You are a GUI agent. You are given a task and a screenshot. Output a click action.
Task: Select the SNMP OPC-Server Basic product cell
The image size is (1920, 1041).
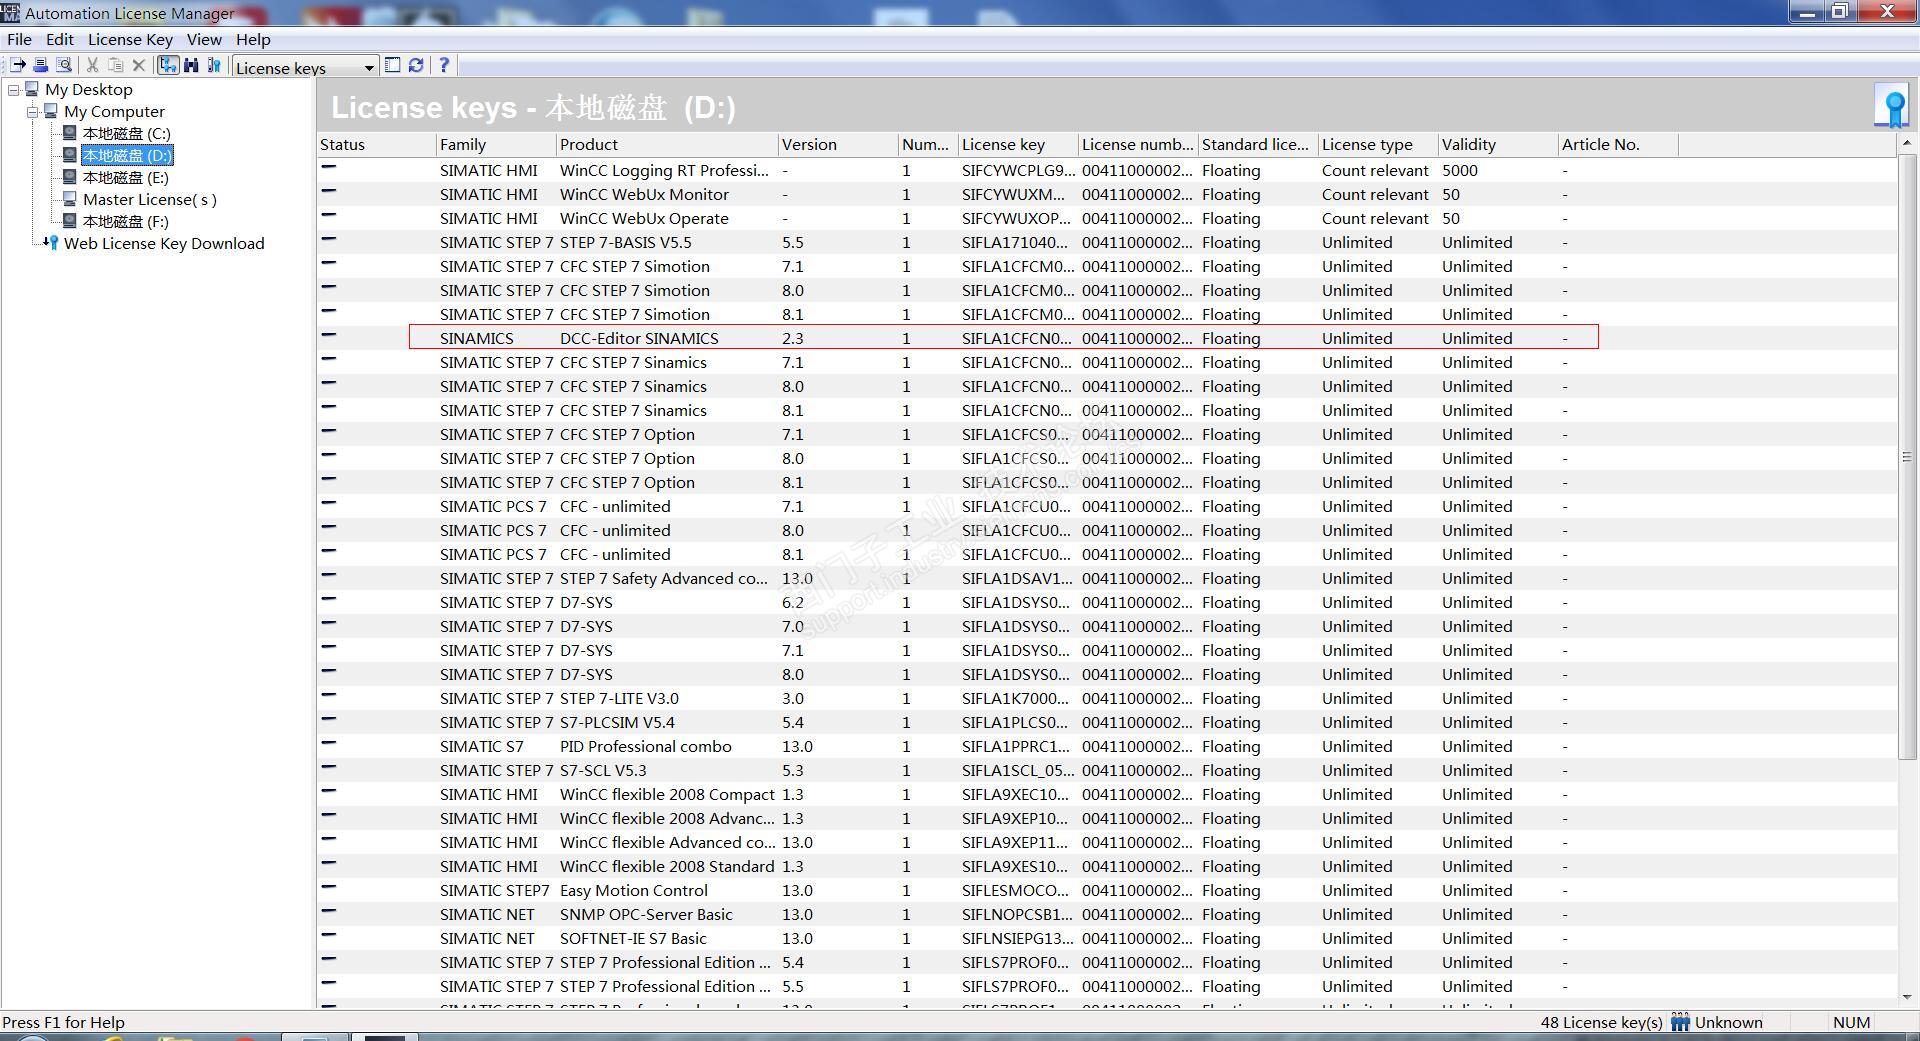point(646,914)
